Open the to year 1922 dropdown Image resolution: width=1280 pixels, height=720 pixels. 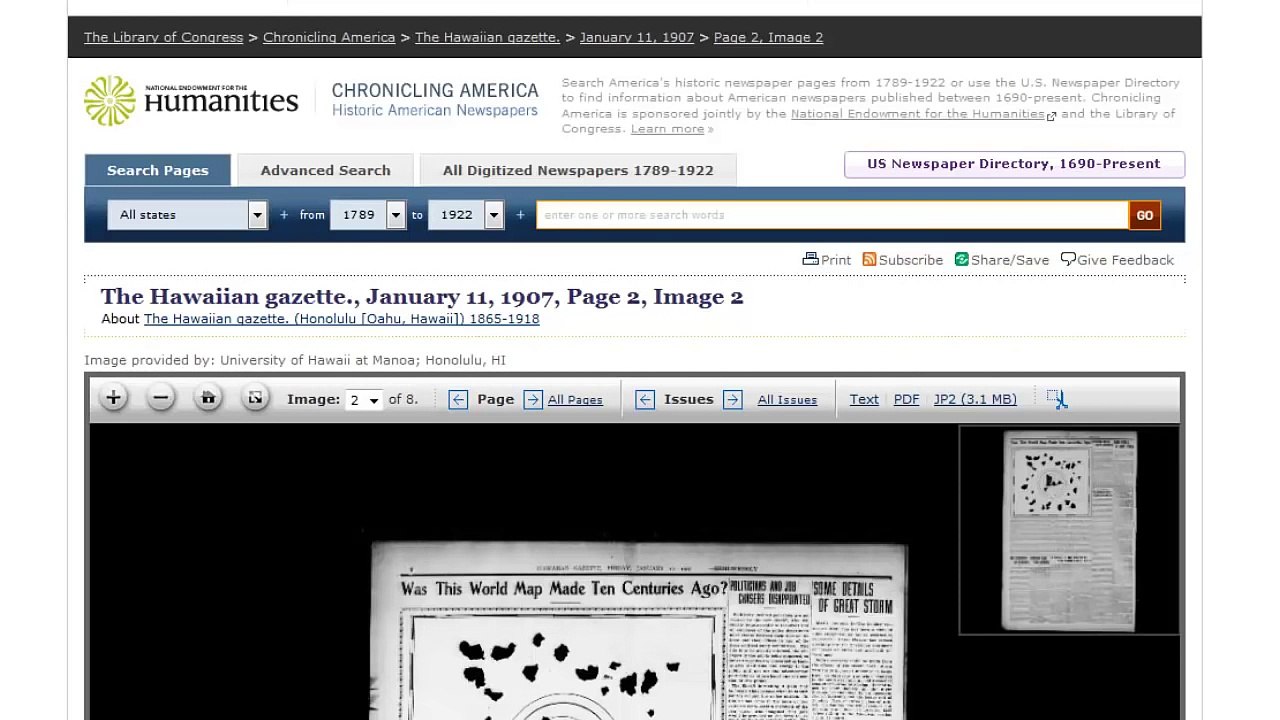465,215
